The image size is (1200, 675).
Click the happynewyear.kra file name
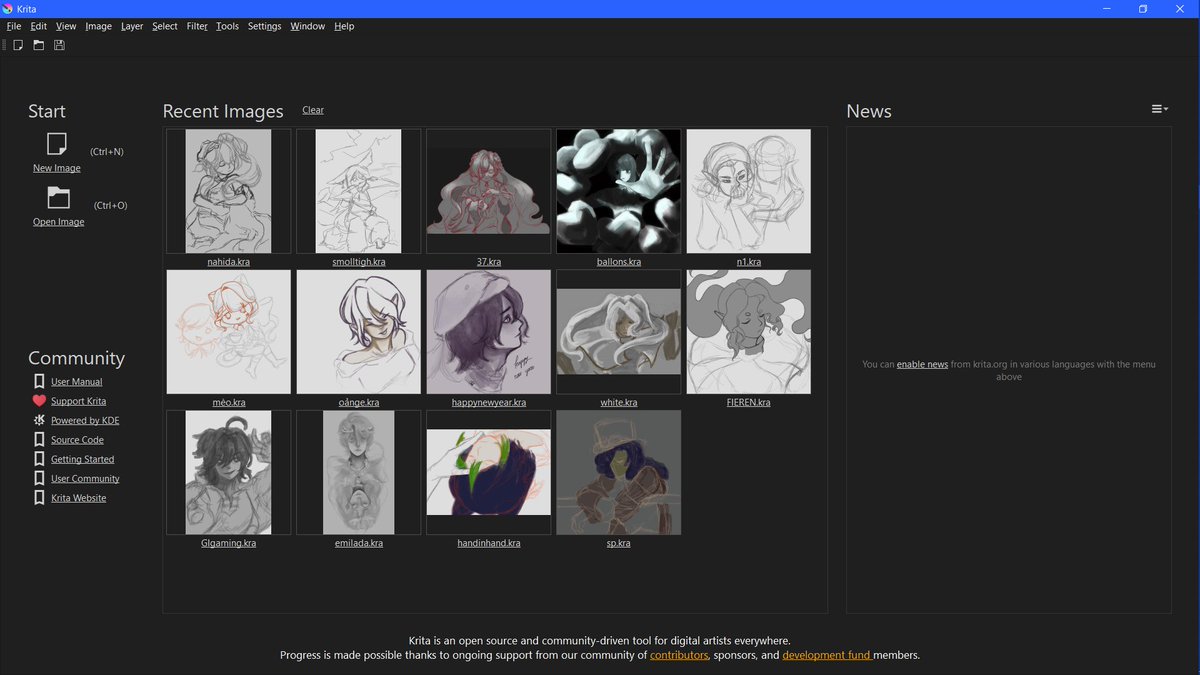tap(488, 403)
